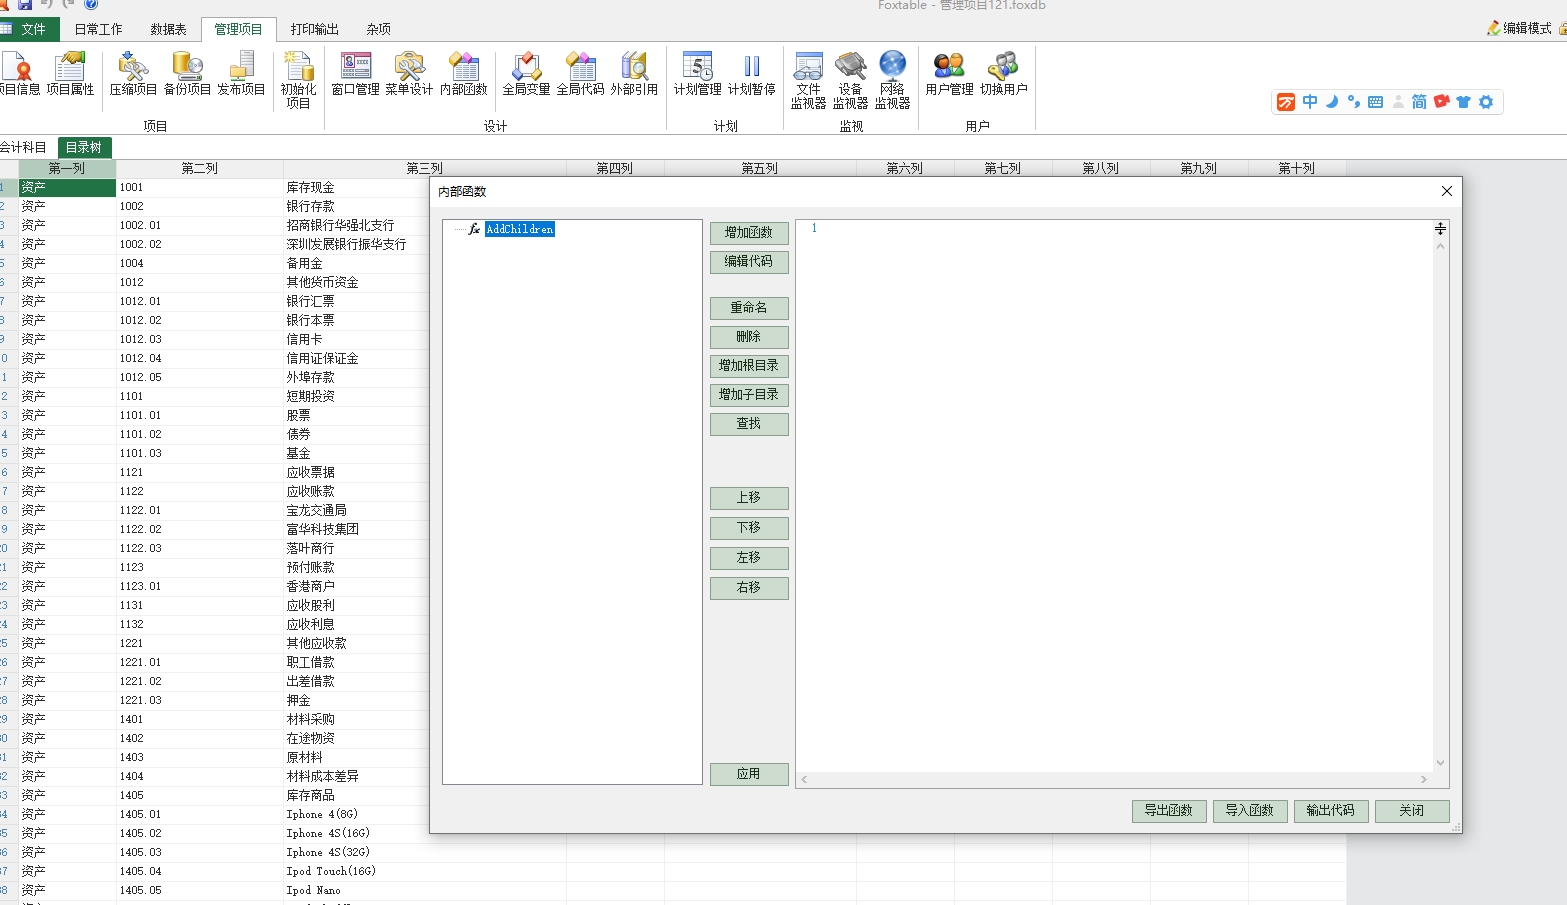
Task: Click the split handle atop code editor scrollbar
Action: [1440, 229]
